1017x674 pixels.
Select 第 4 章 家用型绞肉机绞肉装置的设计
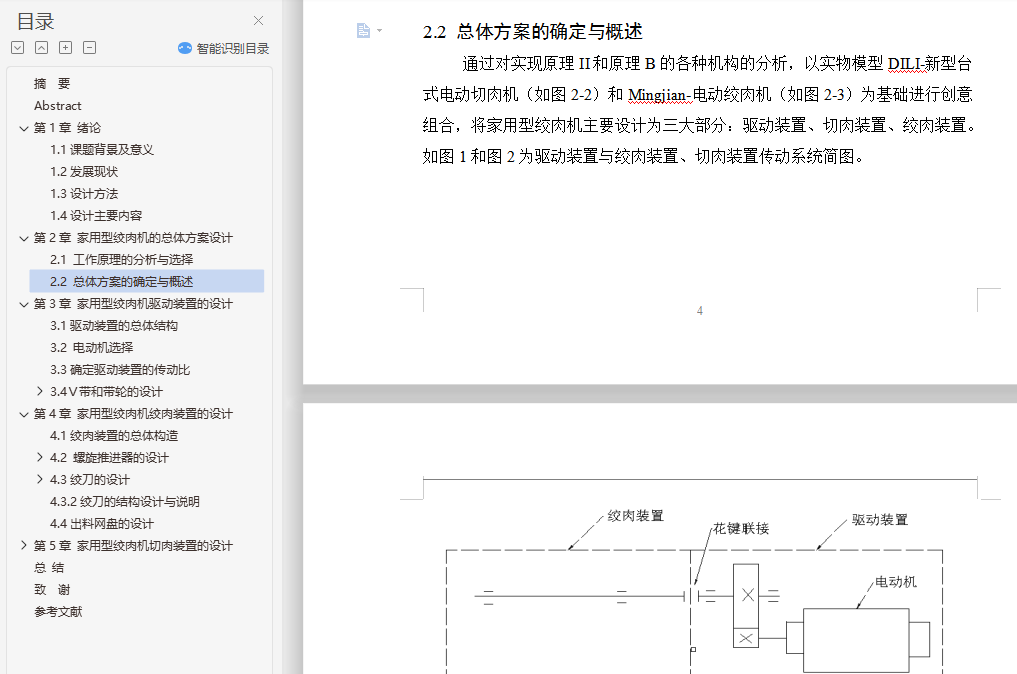(x=133, y=414)
